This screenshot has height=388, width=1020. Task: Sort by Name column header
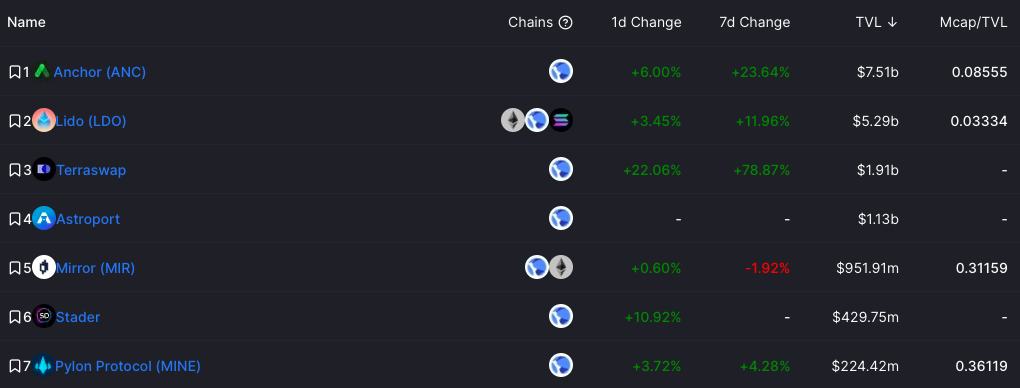pyautogui.click(x=26, y=23)
